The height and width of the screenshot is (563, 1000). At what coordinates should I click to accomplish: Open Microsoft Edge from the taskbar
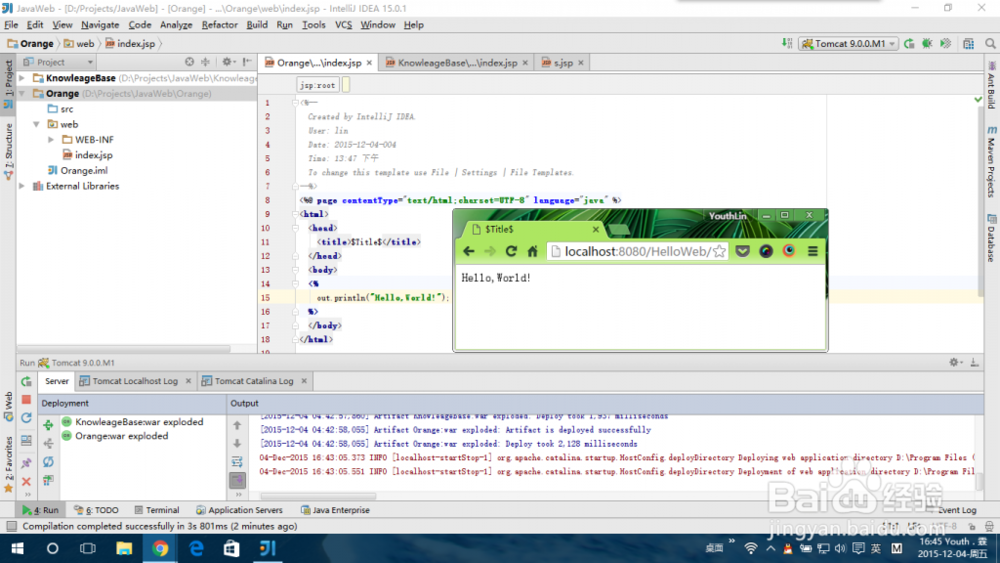(x=196, y=548)
